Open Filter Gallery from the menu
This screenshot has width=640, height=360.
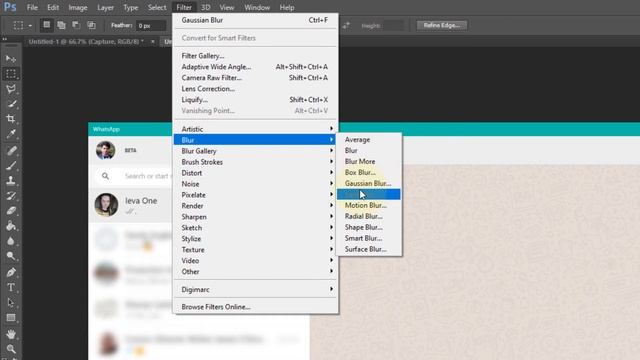[256, 56]
